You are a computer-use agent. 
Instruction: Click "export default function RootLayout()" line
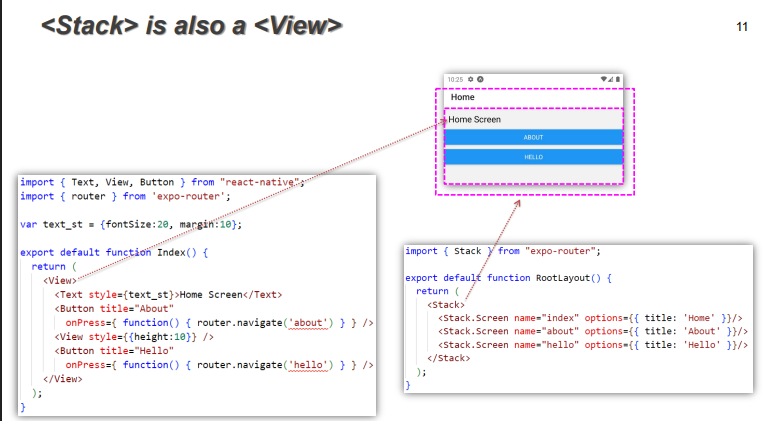[x=508, y=278]
